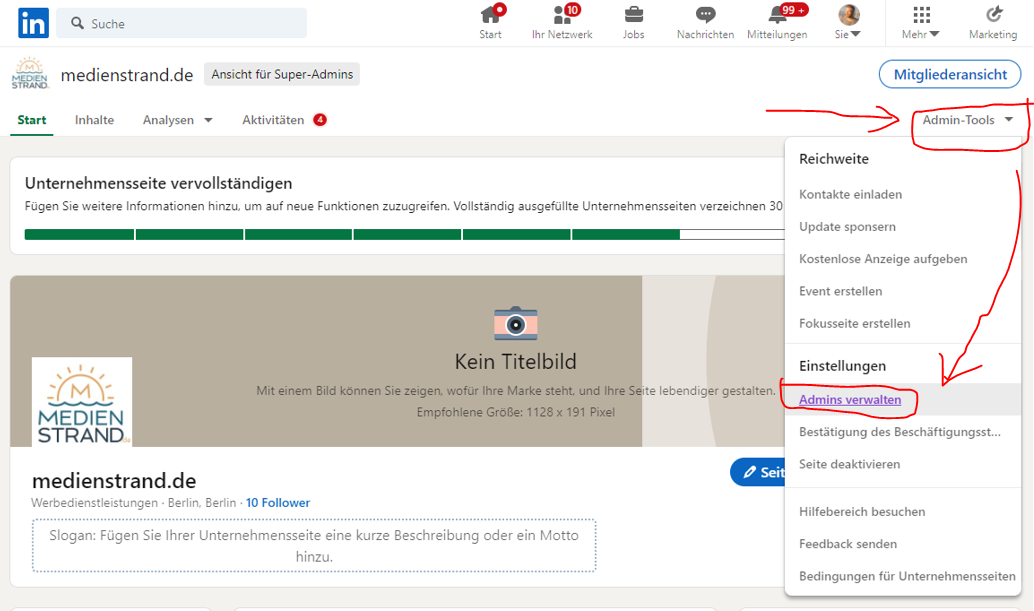Choose Kontakte einladen from menu
This screenshot has height=611, width=1034.
coord(850,194)
